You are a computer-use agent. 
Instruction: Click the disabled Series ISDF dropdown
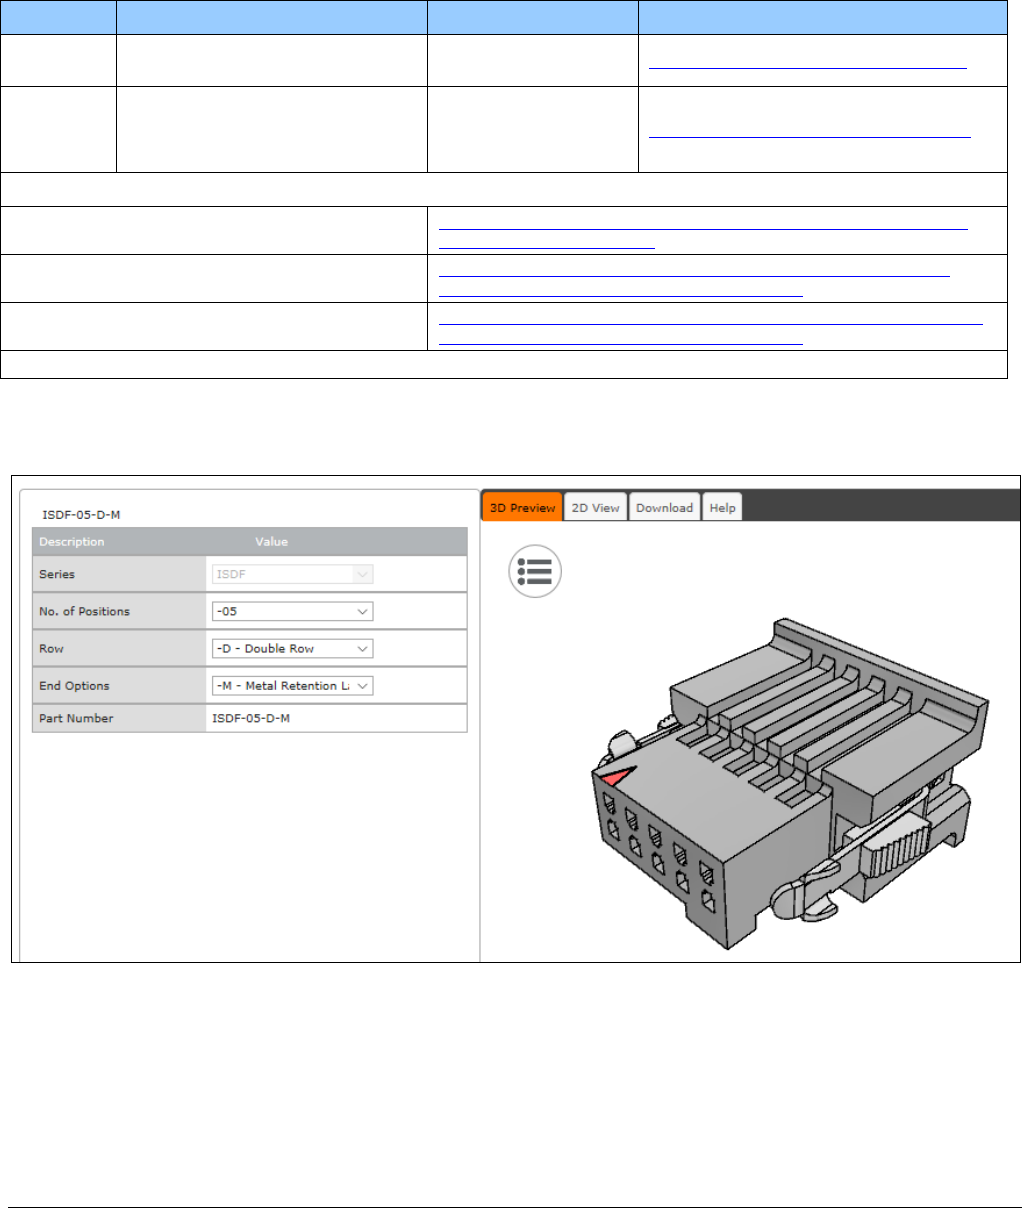pos(292,574)
